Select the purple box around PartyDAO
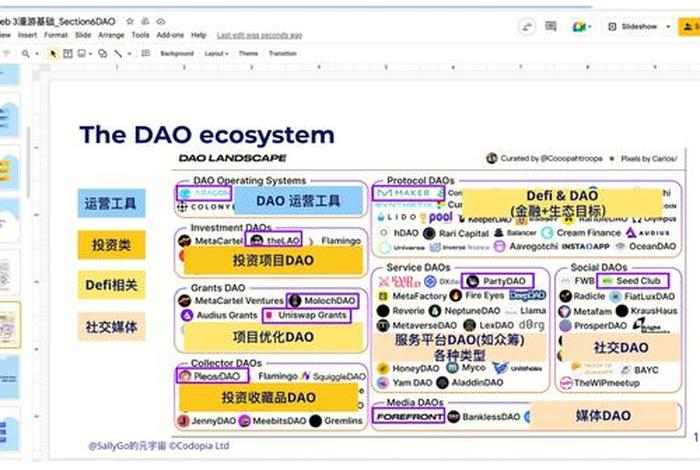The height and width of the screenshot is (470, 700). [497, 281]
